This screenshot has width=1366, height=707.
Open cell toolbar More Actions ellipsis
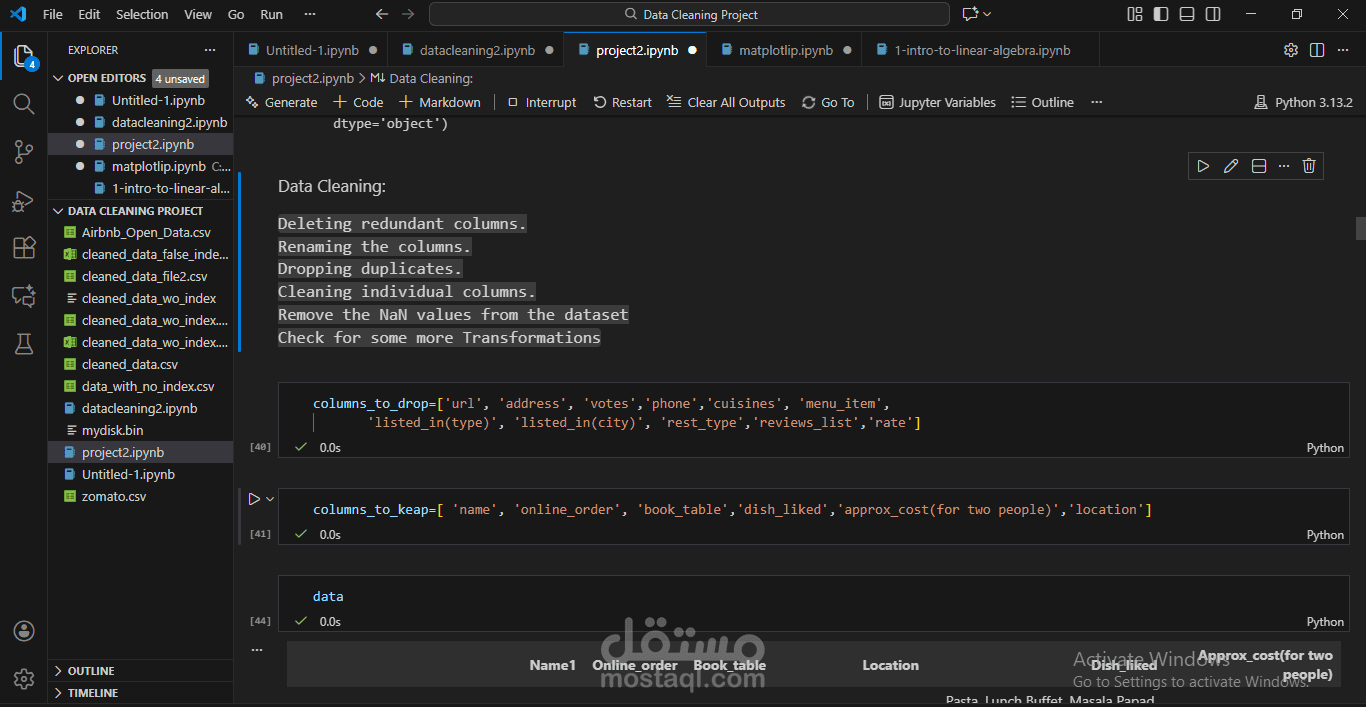click(1284, 166)
